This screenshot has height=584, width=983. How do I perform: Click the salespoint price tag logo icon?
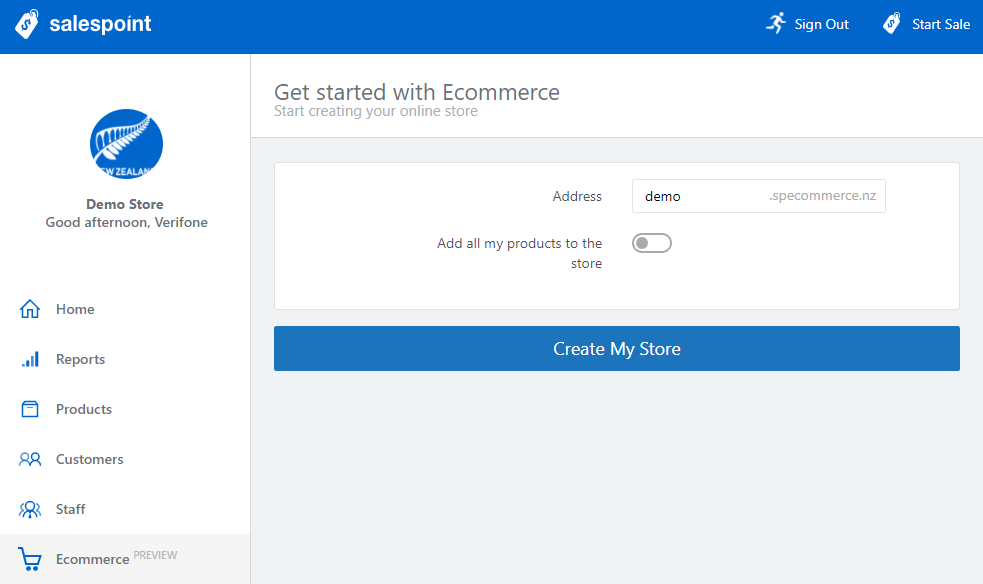[26, 24]
